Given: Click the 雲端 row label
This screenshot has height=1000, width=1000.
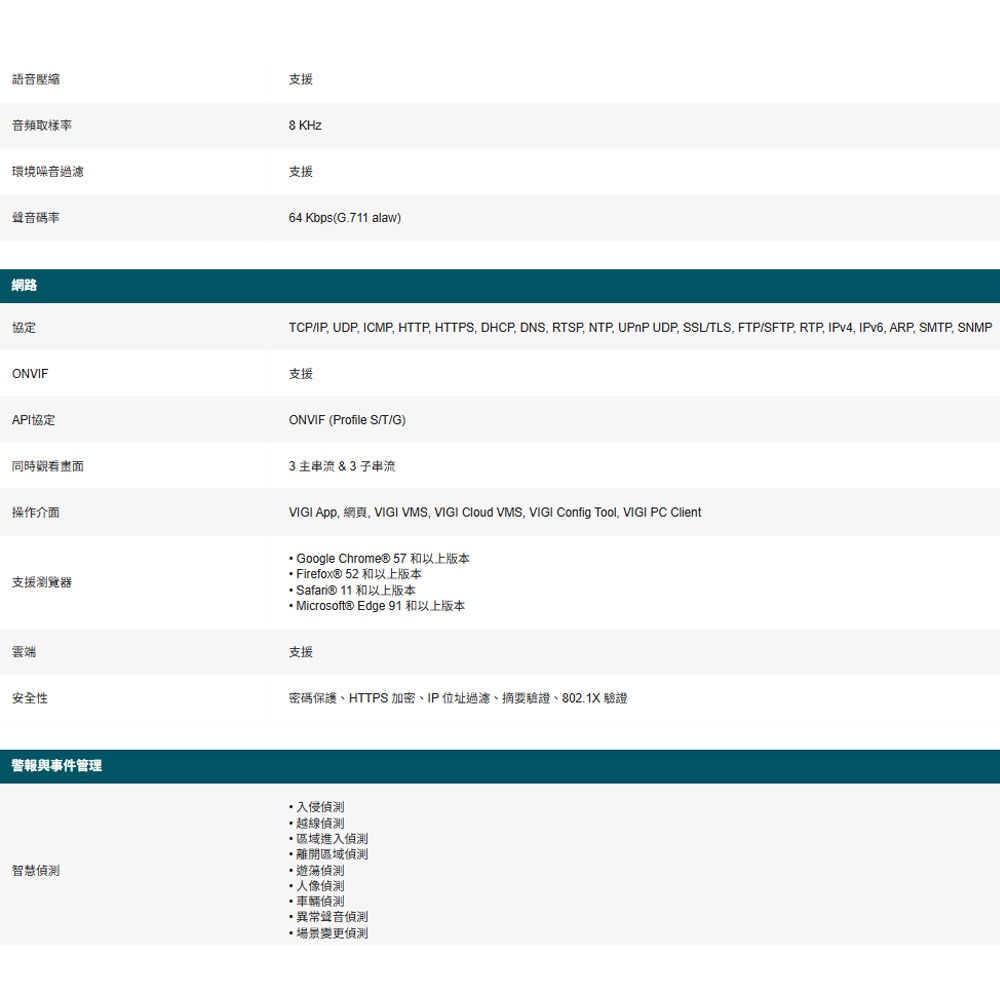Looking at the screenshot, I should coord(23,652).
